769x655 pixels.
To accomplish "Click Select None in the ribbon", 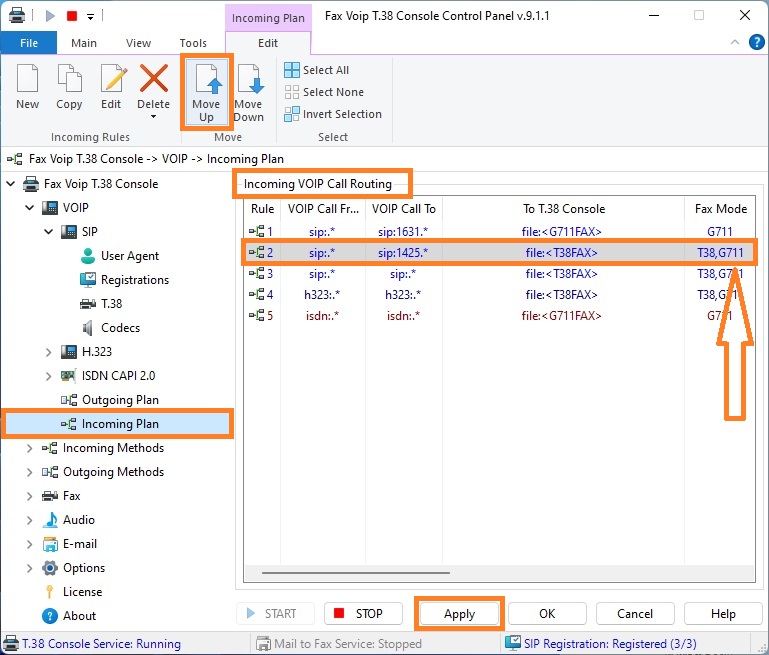I will (324, 92).
